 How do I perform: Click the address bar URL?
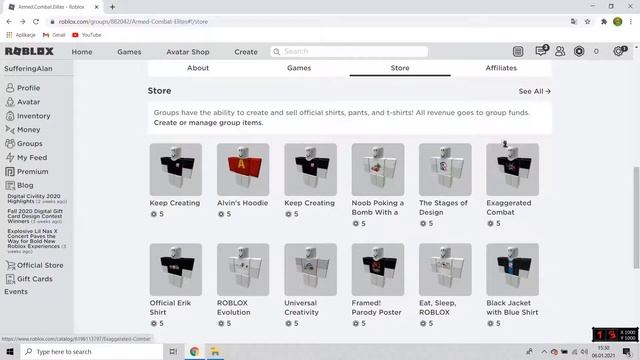click(133, 22)
